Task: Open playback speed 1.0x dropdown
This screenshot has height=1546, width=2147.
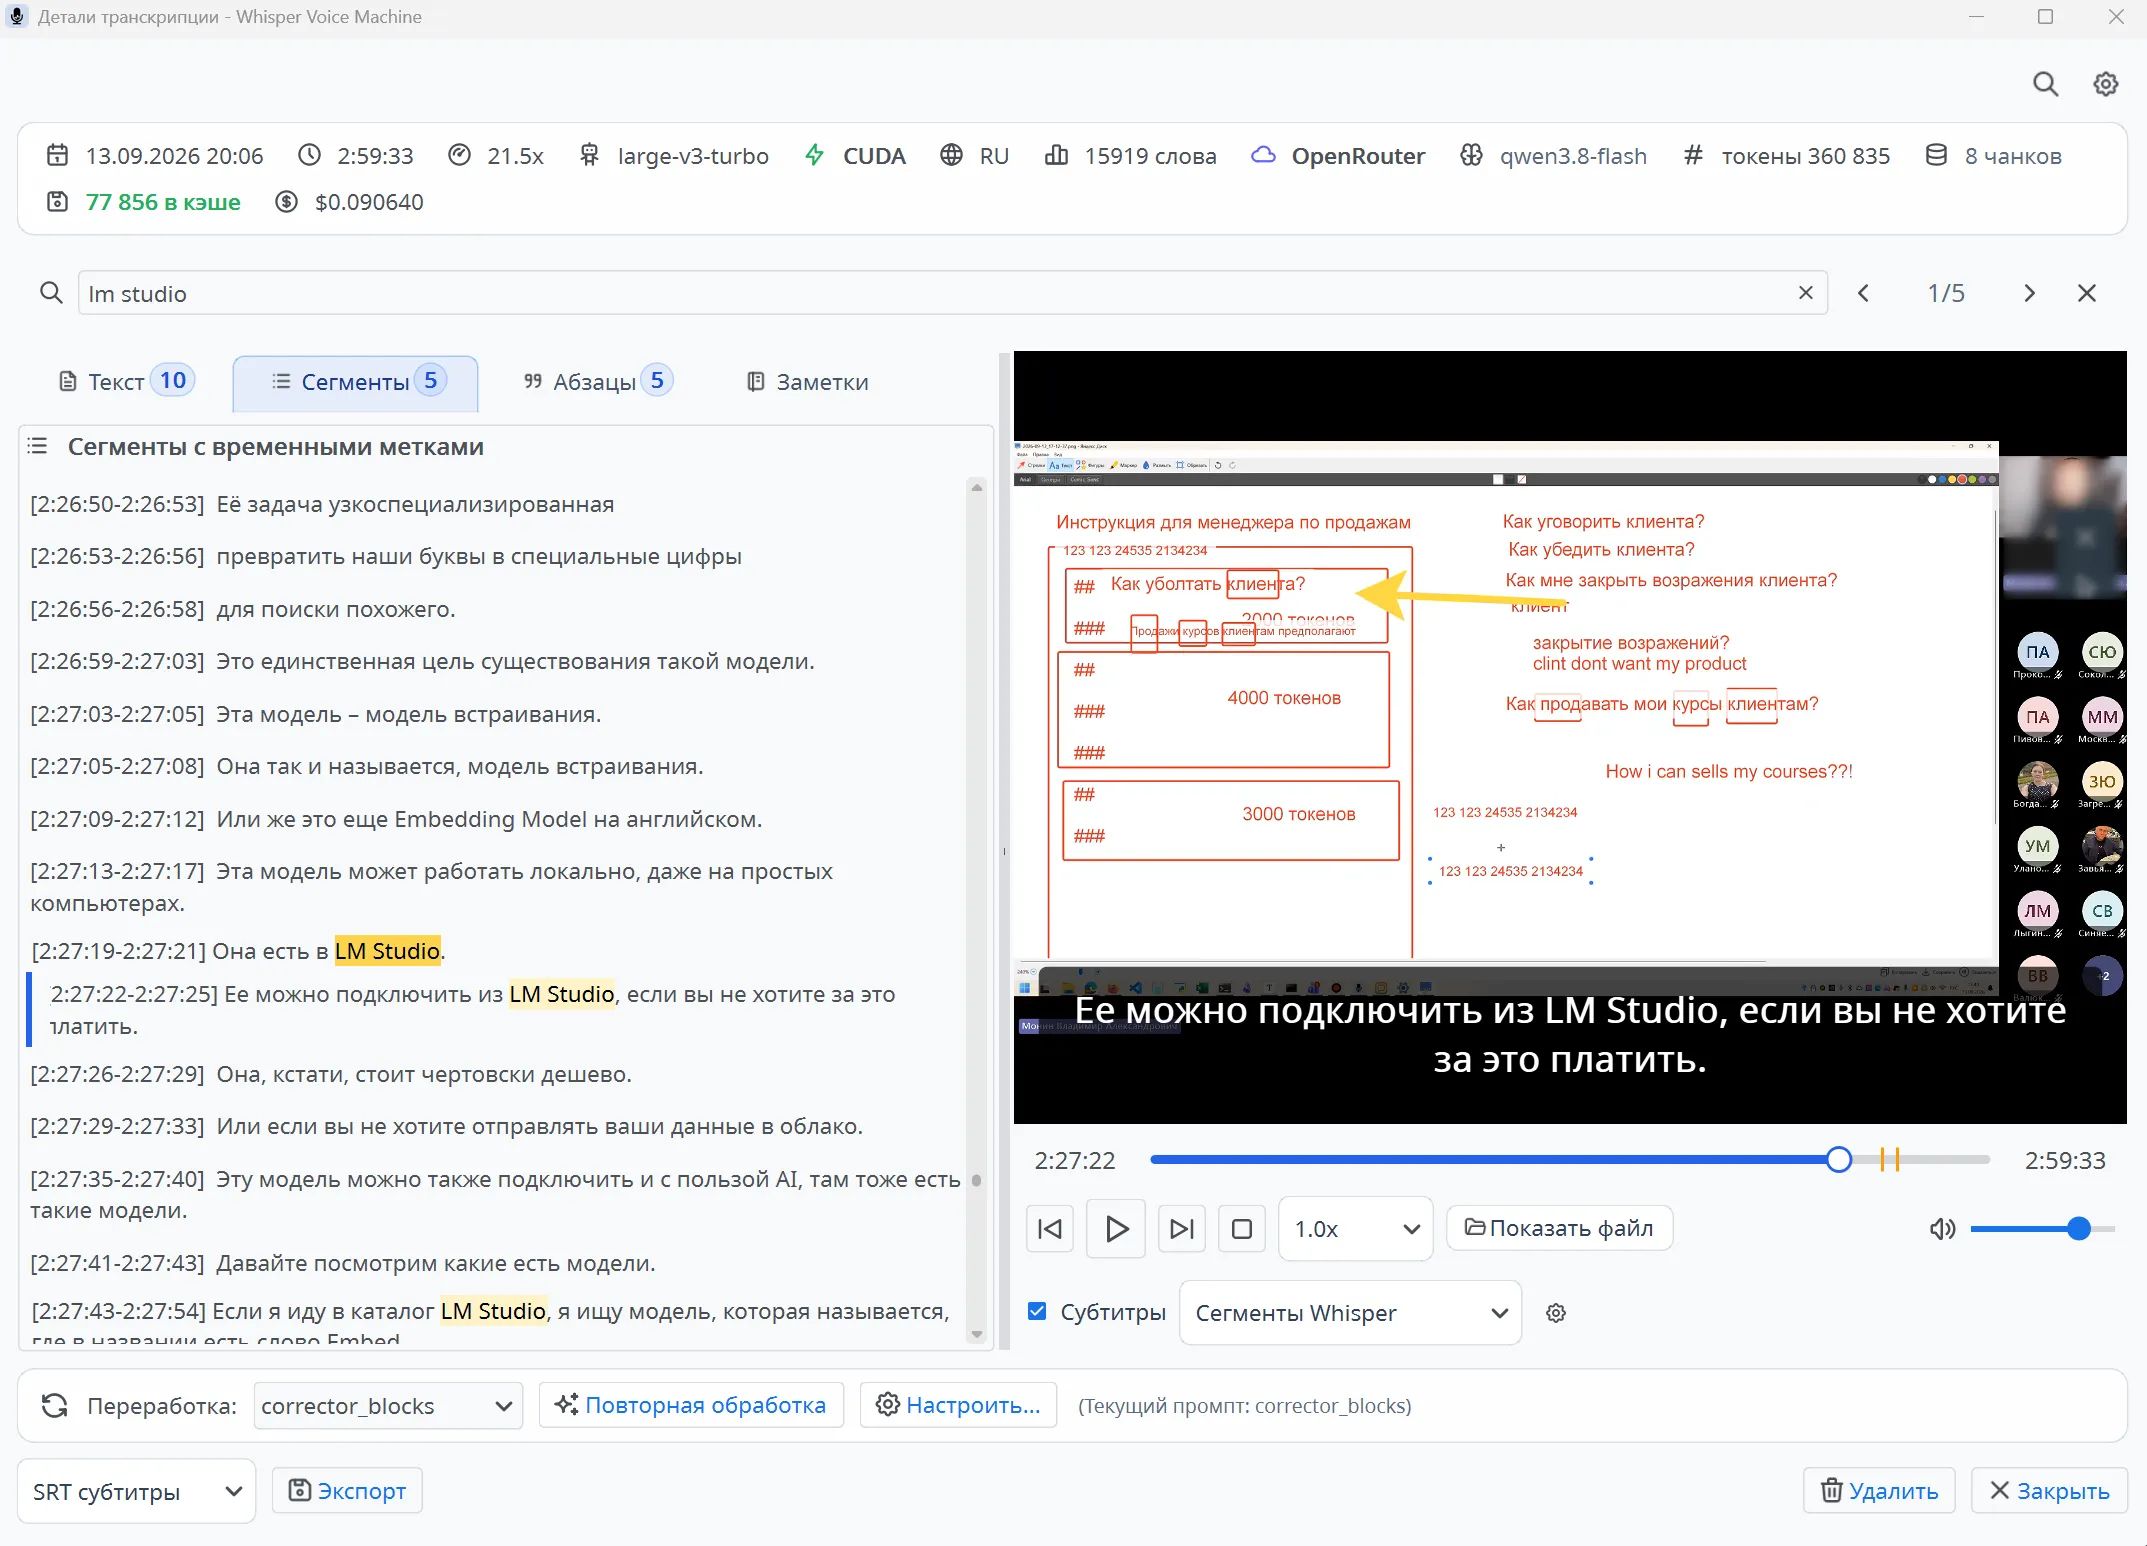Action: coord(1356,1228)
